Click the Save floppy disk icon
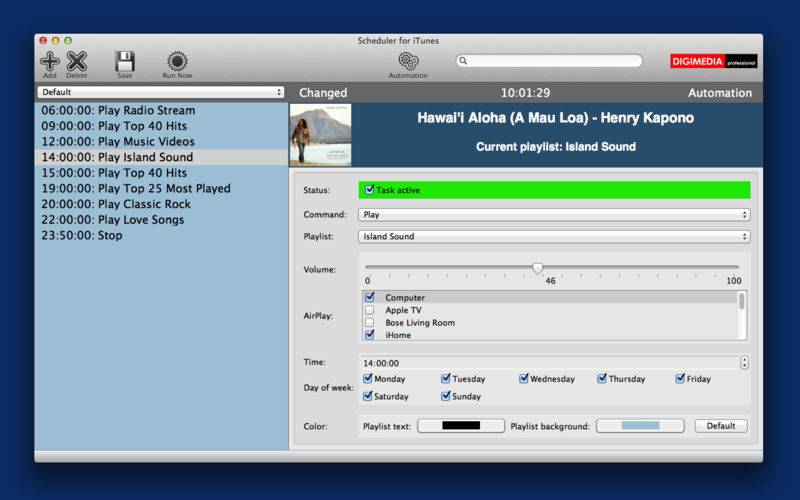800x500 pixels. point(124,61)
